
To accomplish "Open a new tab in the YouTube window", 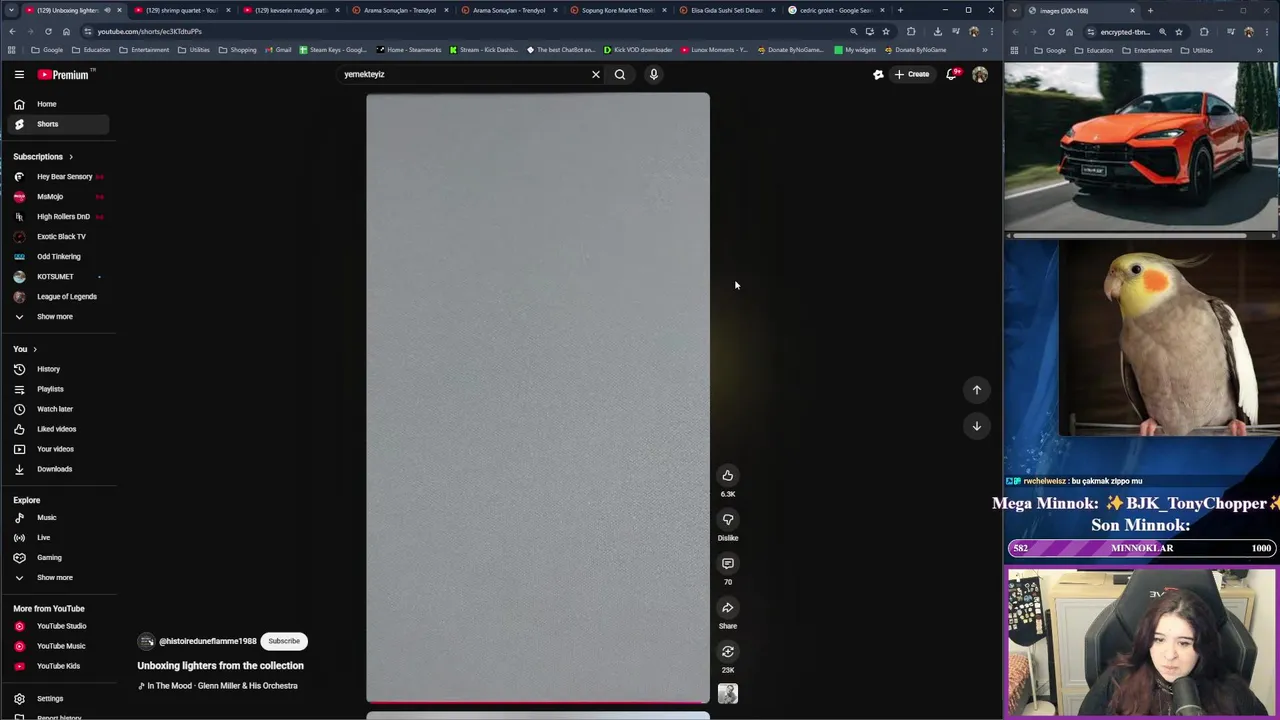I will coord(900,10).
